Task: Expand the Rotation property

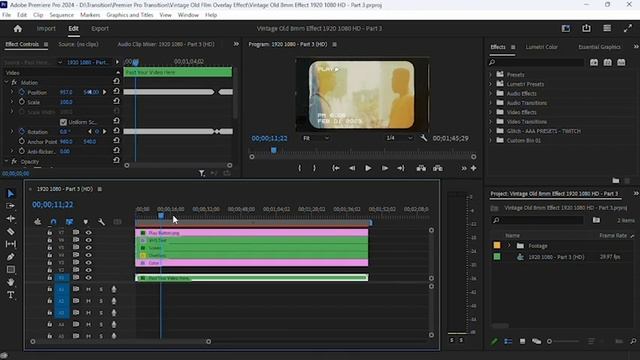Action: [x=12, y=132]
